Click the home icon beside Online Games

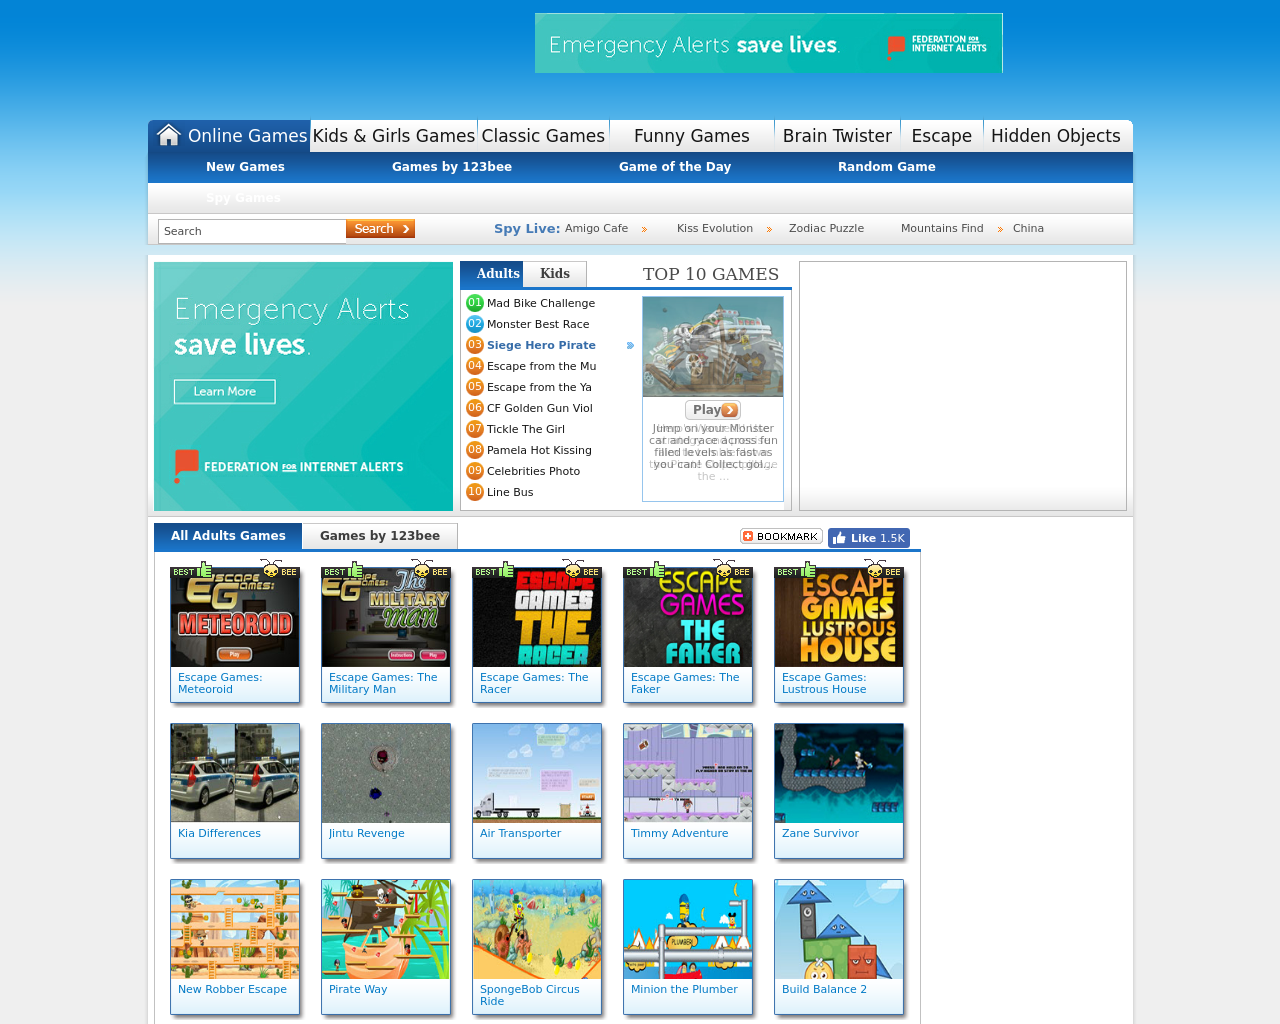point(168,133)
